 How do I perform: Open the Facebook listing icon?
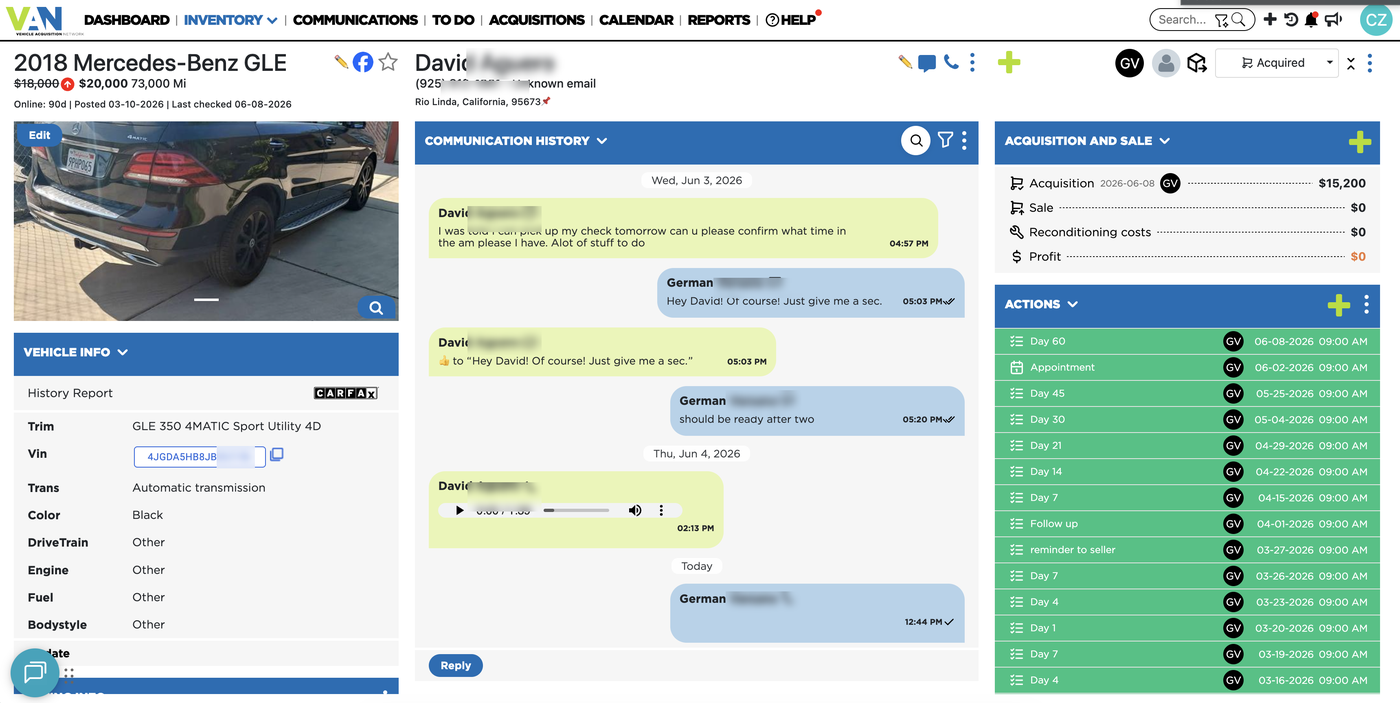click(363, 62)
